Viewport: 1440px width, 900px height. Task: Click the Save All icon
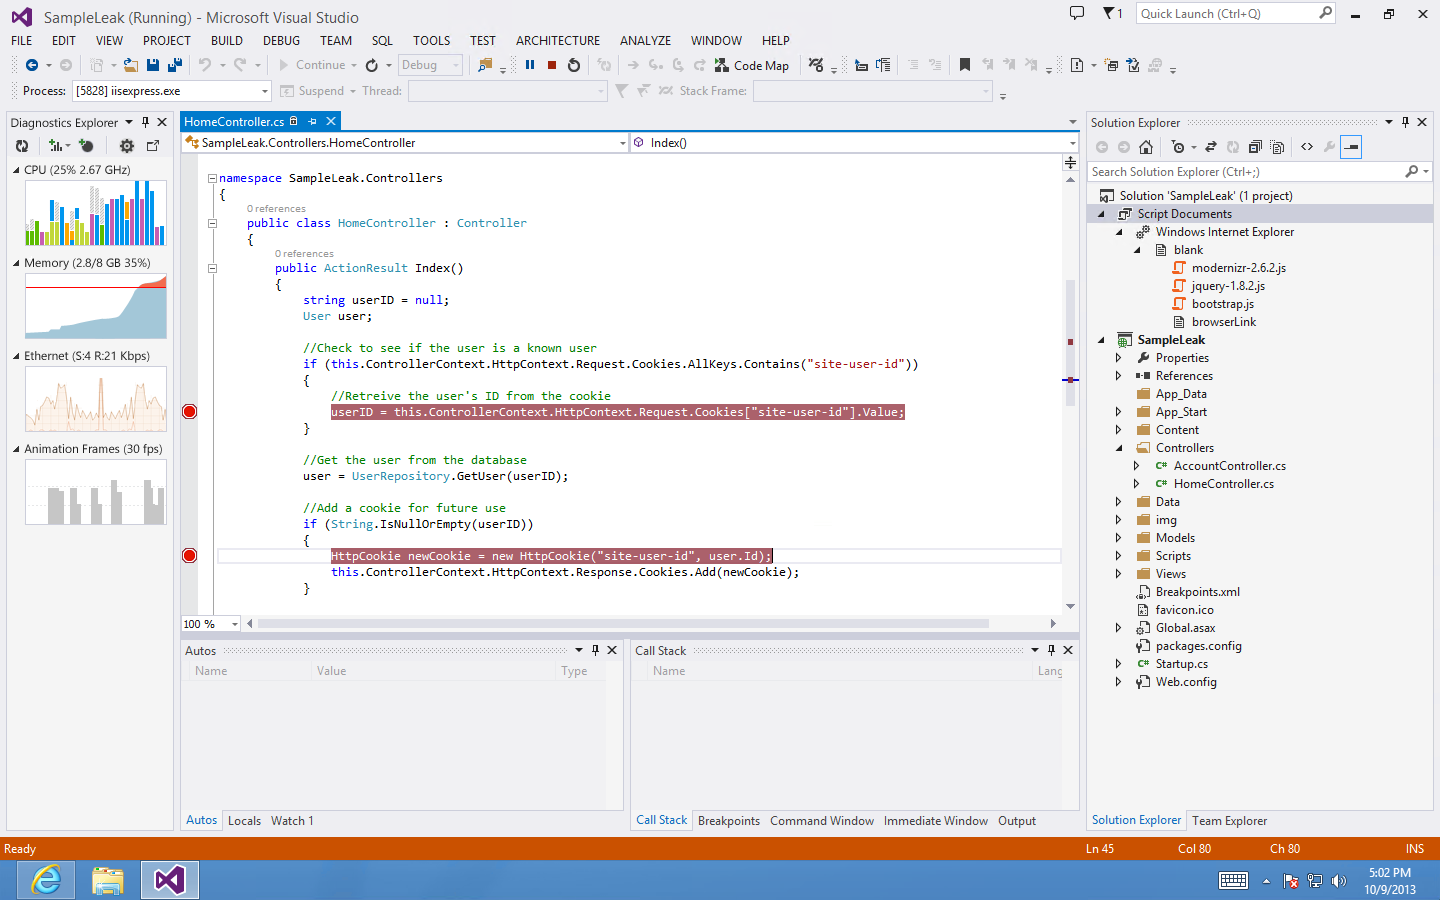coord(175,65)
